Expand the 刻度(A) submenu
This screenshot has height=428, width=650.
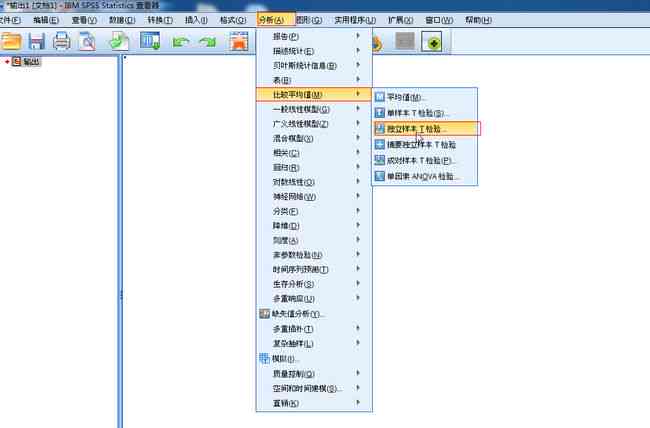(x=314, y=241)
